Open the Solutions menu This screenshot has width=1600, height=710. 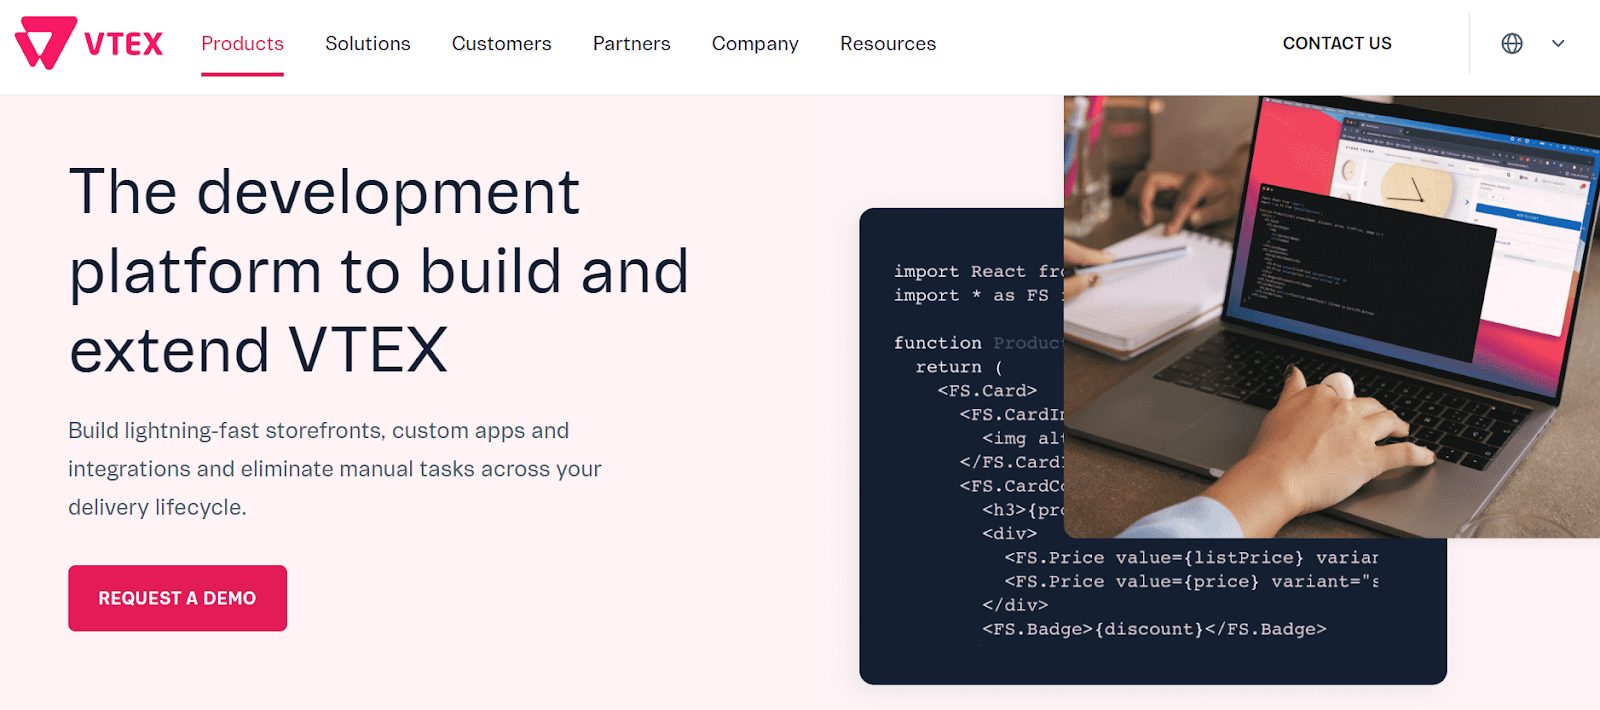(367, 43)
